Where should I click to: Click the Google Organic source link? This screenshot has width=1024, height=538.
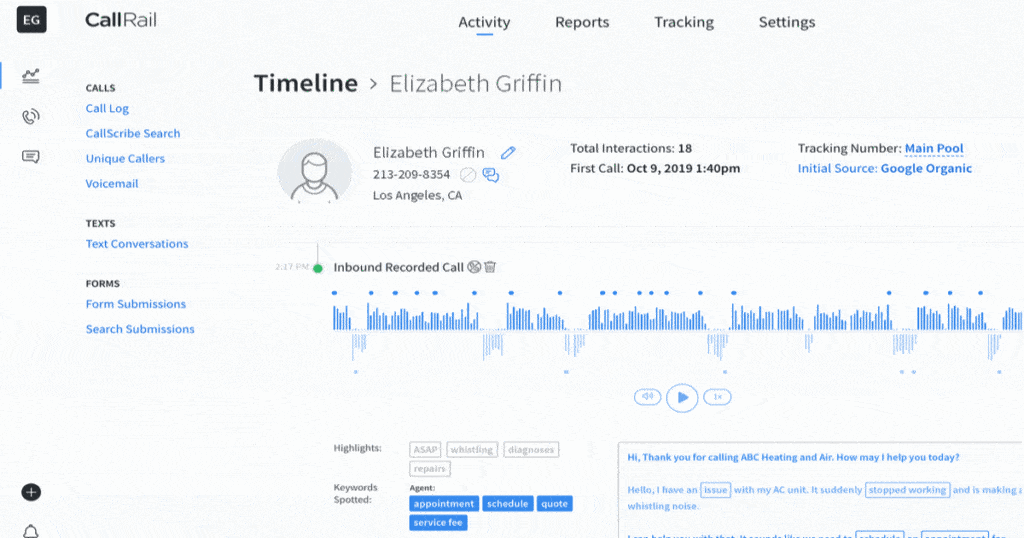pyautogui.click(x=926, y=168)
